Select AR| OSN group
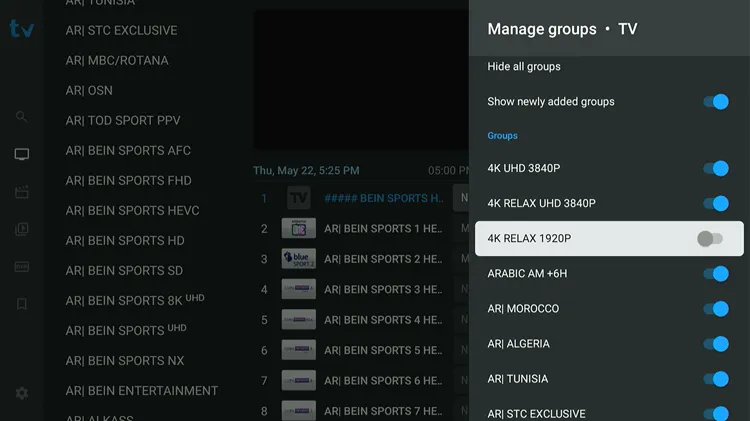The width and height of the screenshot is (750, 421). coord(89,90)
